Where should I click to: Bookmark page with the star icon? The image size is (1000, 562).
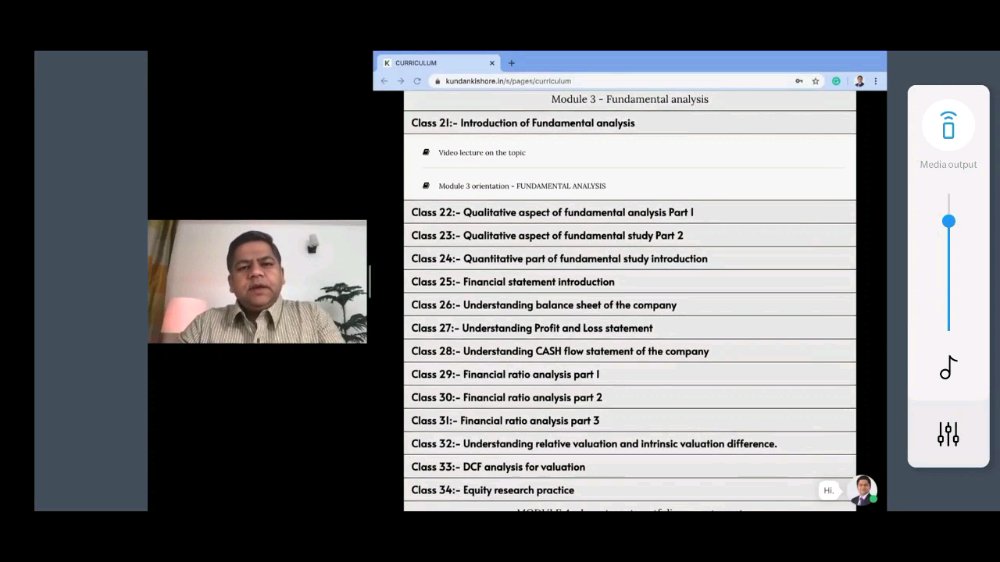pyautogui.click(x=815, y=81)
